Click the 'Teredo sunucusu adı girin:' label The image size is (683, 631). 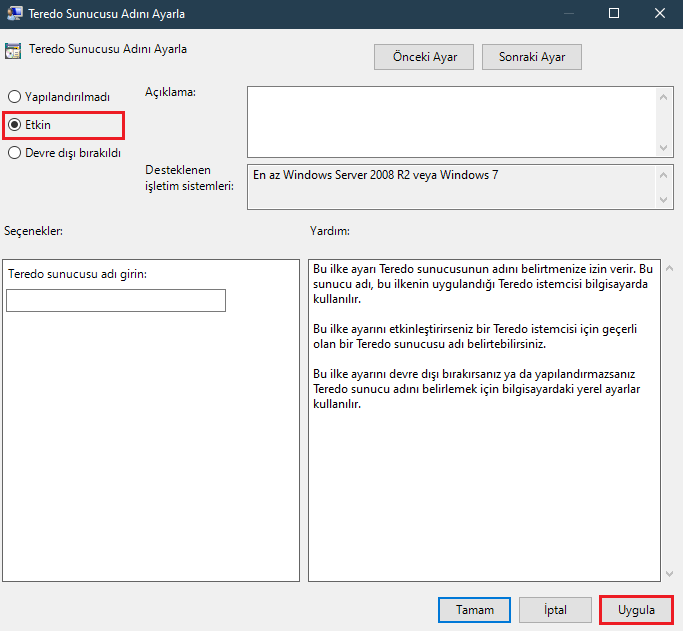click(78, 274)
